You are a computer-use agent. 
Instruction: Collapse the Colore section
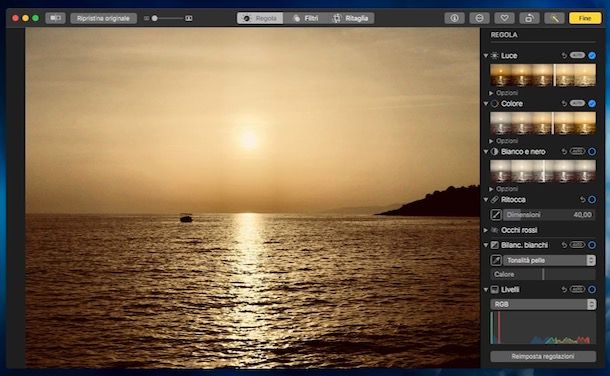[486, 104]
